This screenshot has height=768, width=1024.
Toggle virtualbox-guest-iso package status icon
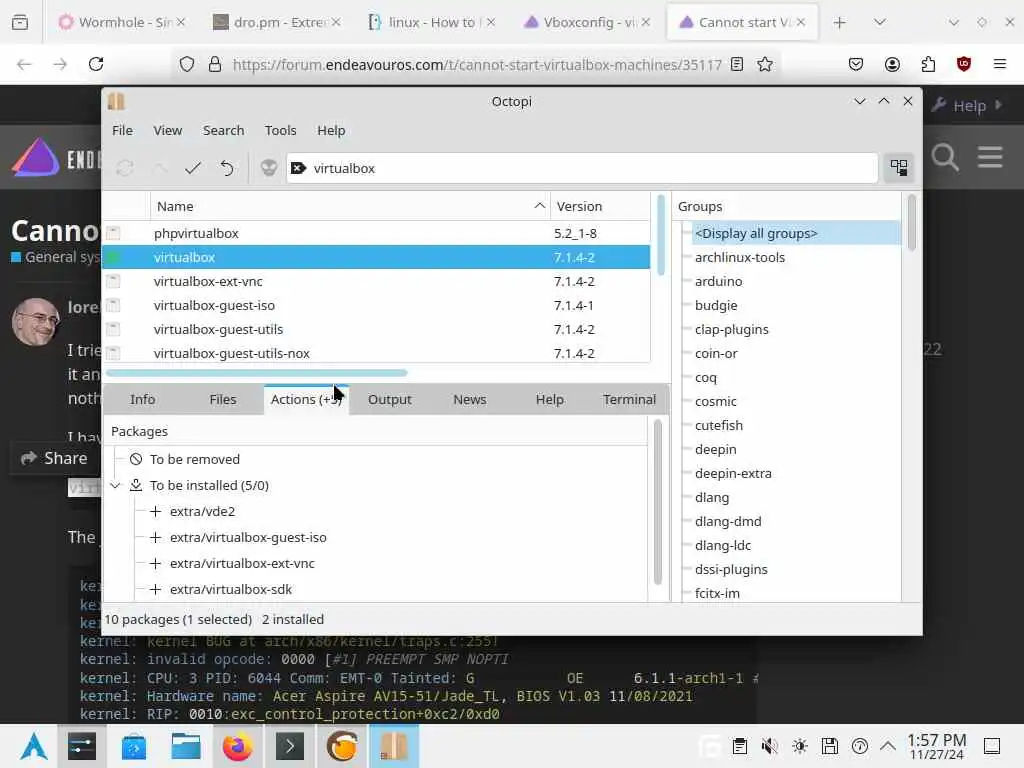click(113, 305)
